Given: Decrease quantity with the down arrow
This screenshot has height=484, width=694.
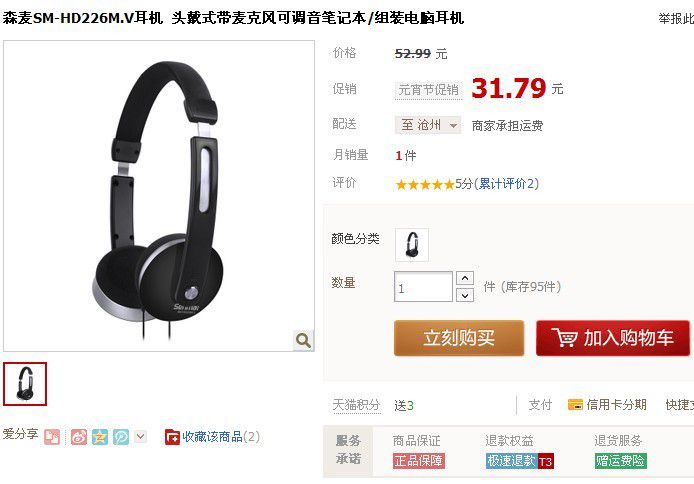Looking at the screenshot, I should coord(465,295).
